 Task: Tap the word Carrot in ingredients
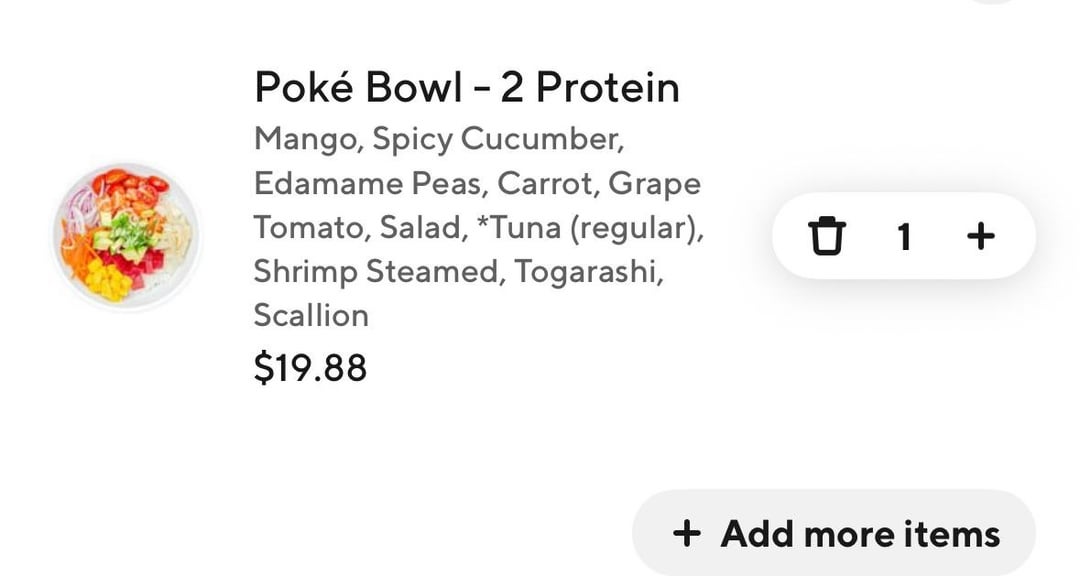coord(546,184)
